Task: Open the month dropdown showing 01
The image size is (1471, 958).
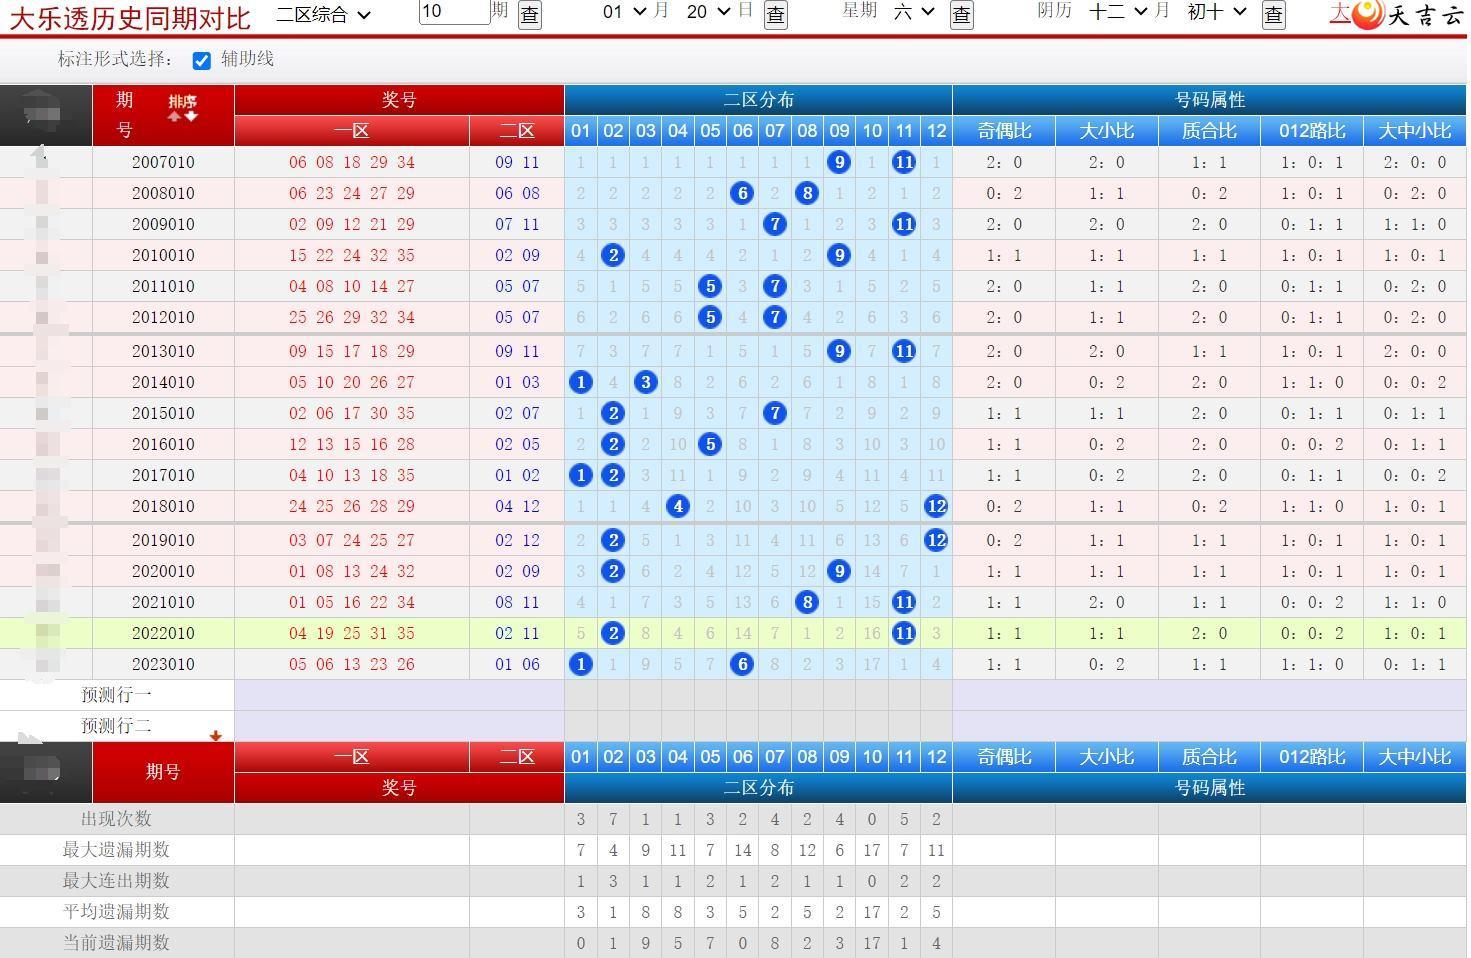Action: coord(624,12)
